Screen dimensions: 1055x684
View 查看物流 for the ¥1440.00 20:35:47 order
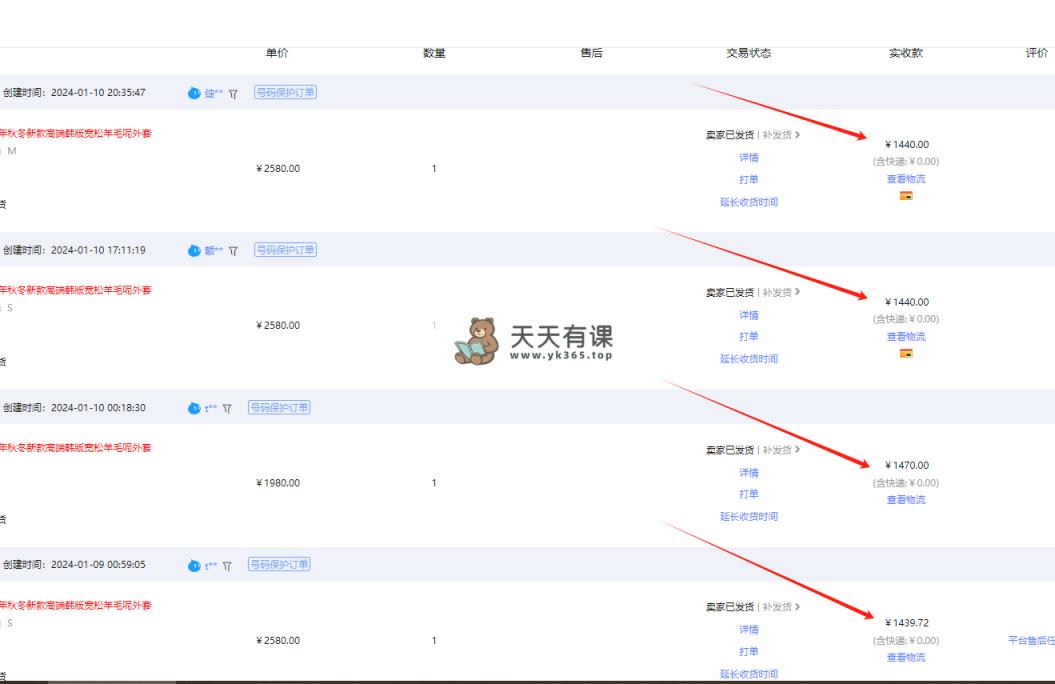906,179
